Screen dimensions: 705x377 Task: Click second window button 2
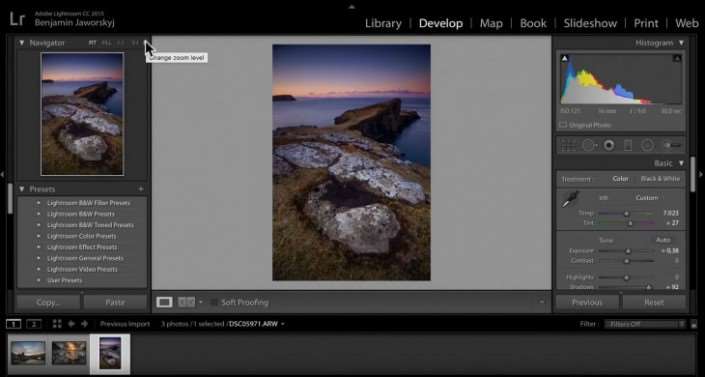(34, 324)
